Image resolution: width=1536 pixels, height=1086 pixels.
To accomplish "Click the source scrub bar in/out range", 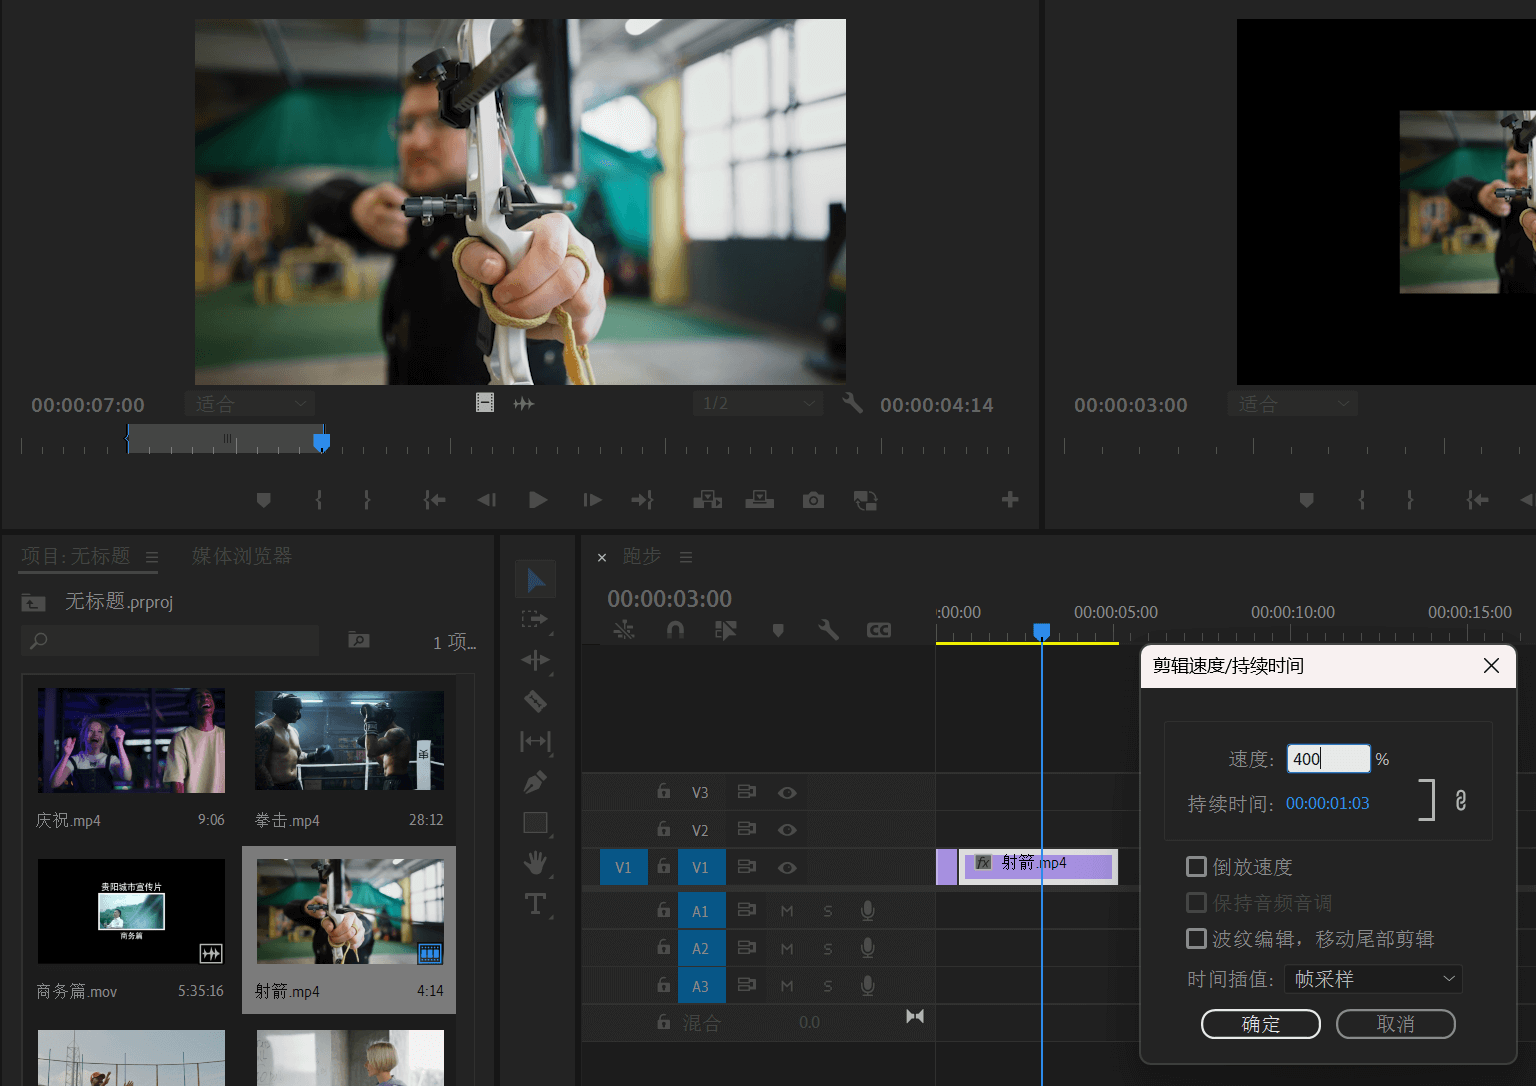I will click(225, 439).
